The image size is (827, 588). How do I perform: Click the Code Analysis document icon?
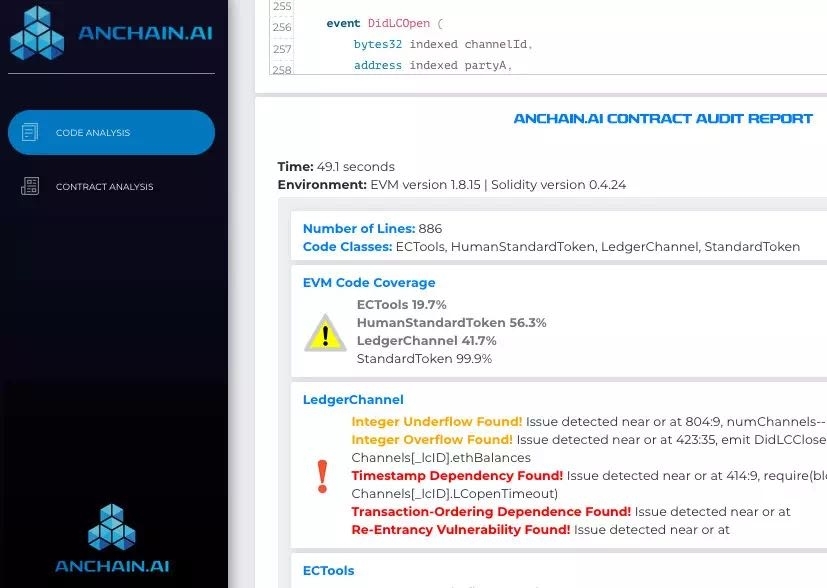(30, 133)
